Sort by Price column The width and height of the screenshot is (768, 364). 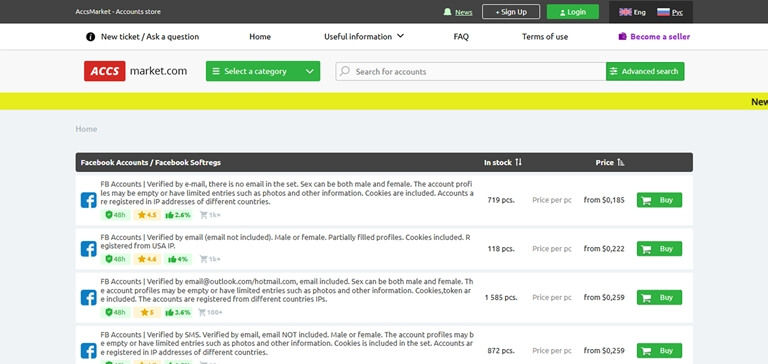click(610, 162)
